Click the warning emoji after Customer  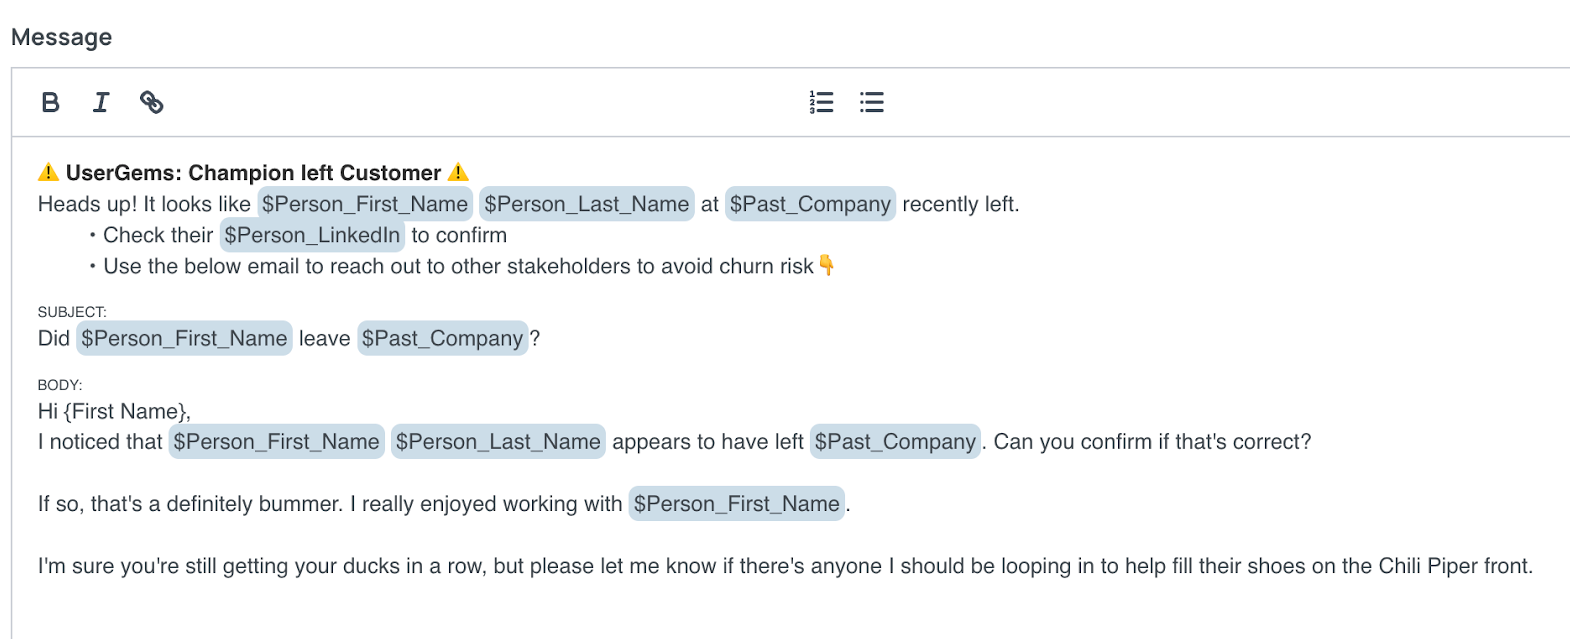[x=458, y=173]
